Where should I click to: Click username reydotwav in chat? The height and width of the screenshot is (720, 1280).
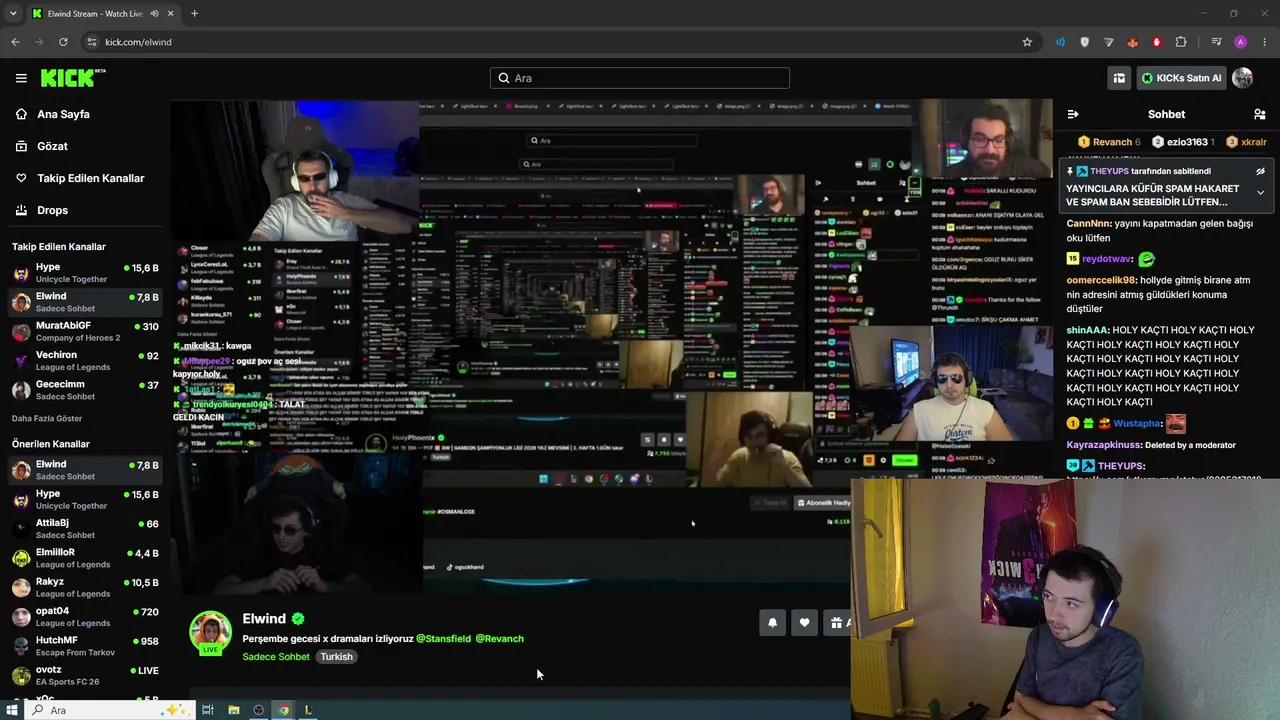(1107, 259)
